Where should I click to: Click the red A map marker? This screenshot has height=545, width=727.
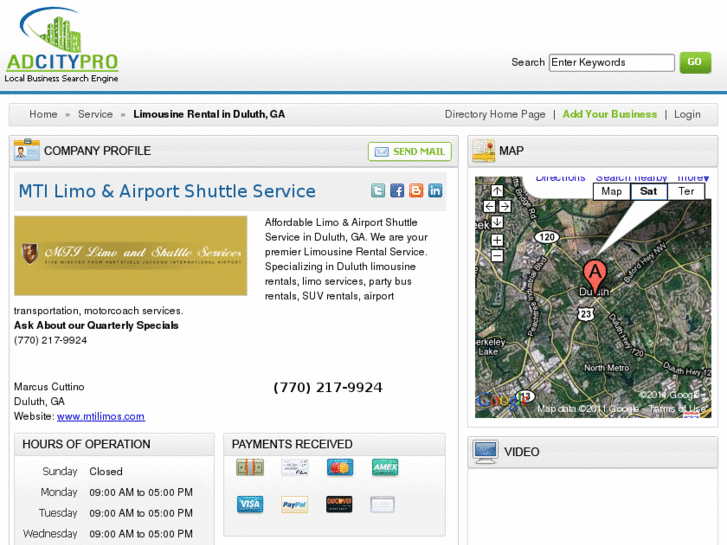595,275
